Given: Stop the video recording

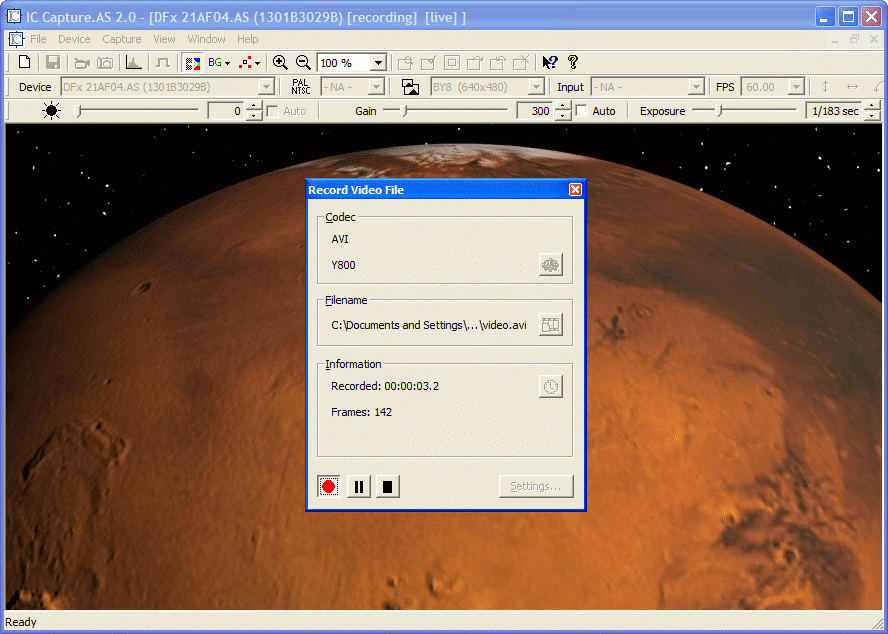Looking at the screenshot, I should point(388,487).
